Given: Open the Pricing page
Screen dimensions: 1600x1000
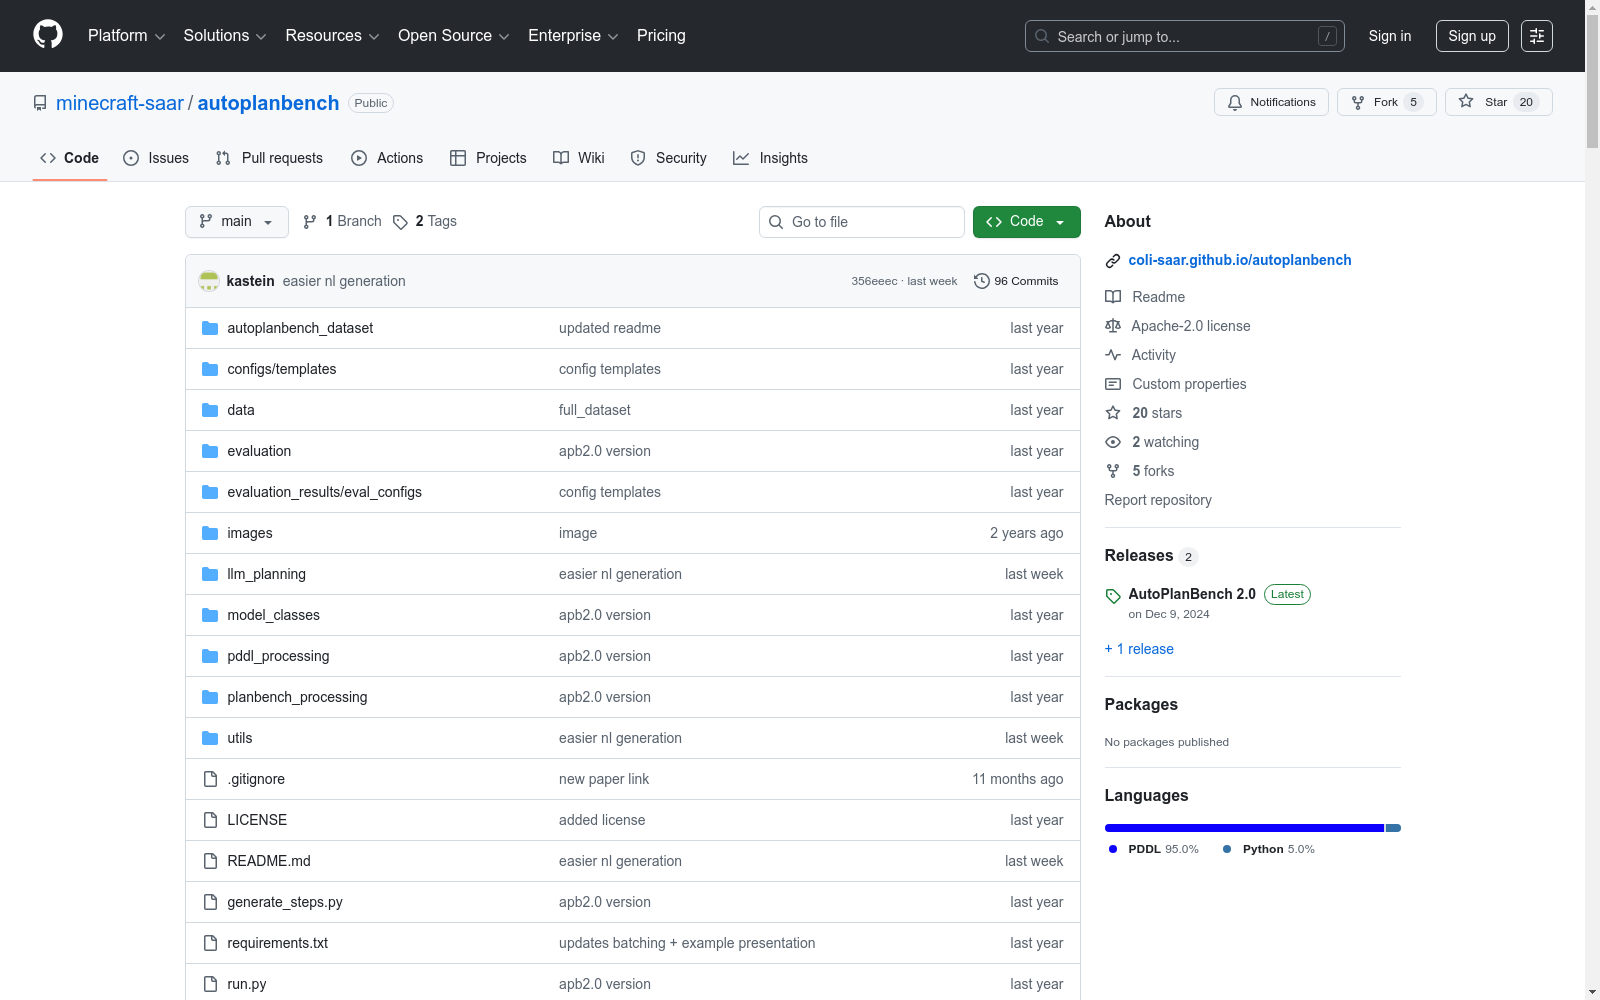Looking at the screenshot, I should click(x=661, y=36).
